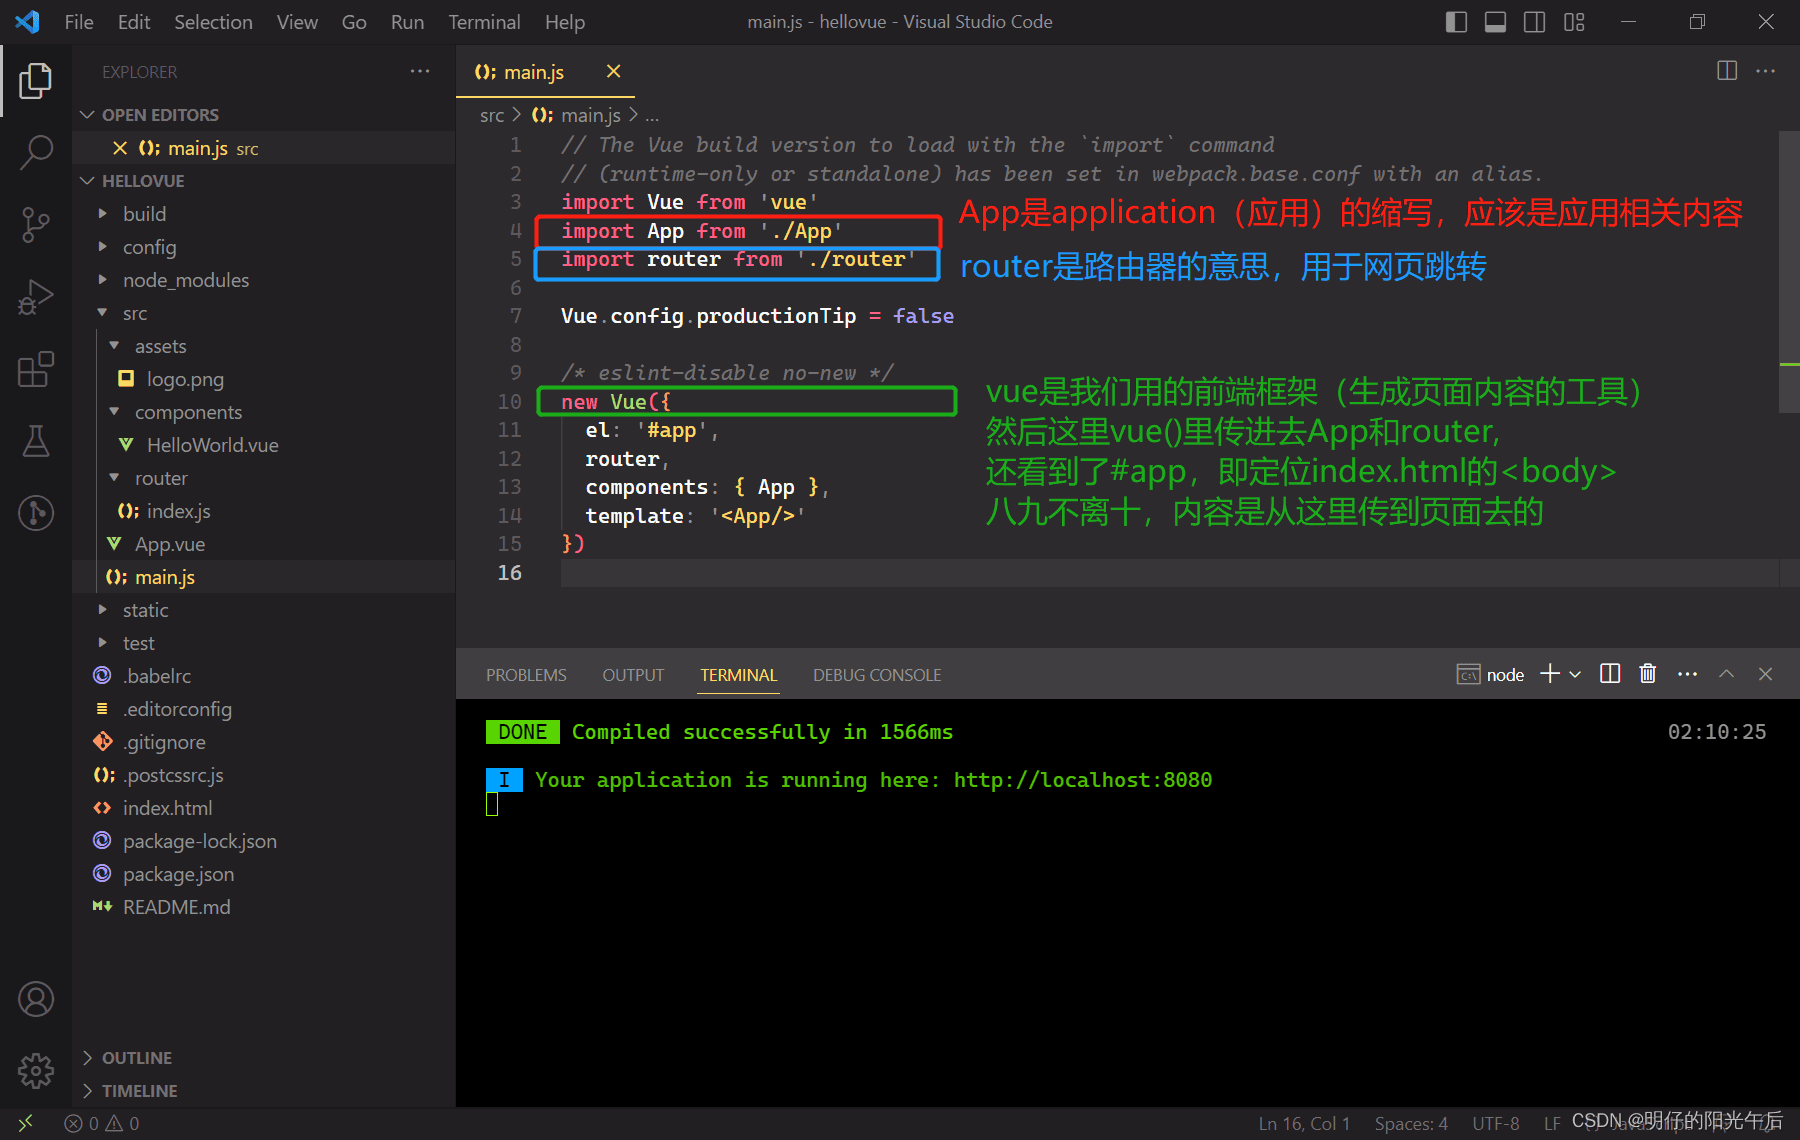
Task: Open the Help menu
Action: point(565,22)
